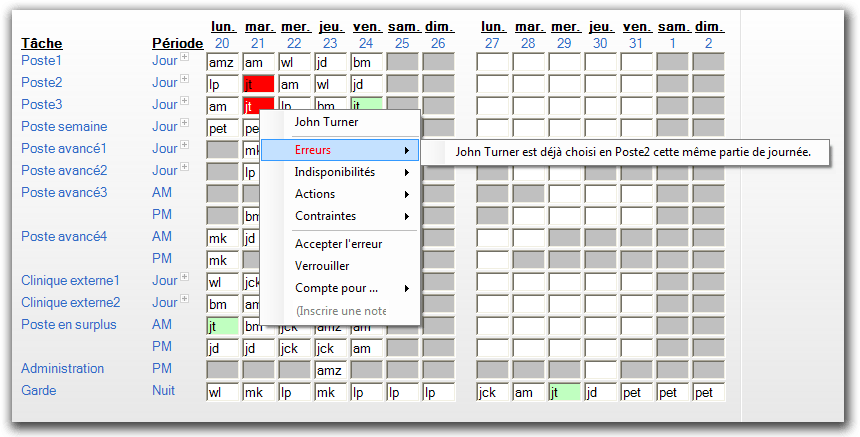Viewport: 860px width, 437px height.
Task: Select the green jt cell in Poste3 Friday
Action: [x=366, y=104]
